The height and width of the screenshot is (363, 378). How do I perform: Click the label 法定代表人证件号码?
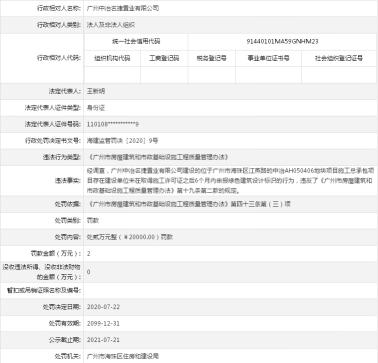[x=53, y=124]
